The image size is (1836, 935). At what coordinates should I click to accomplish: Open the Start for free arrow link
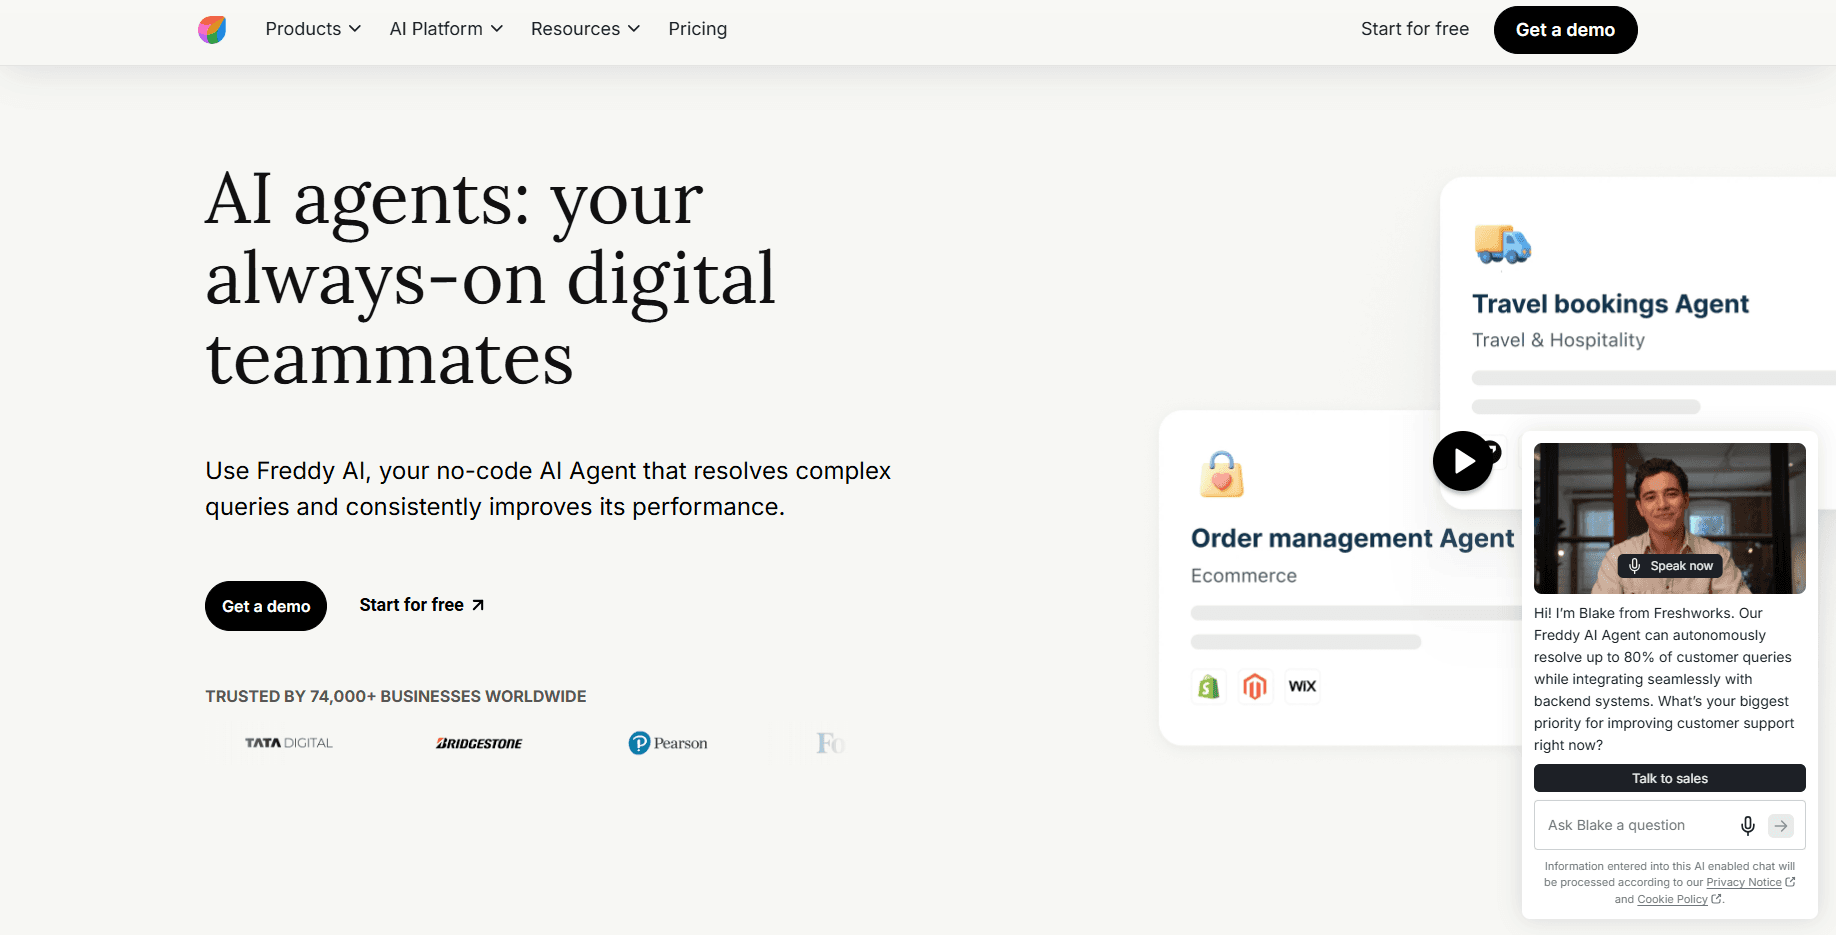[422, 605]
